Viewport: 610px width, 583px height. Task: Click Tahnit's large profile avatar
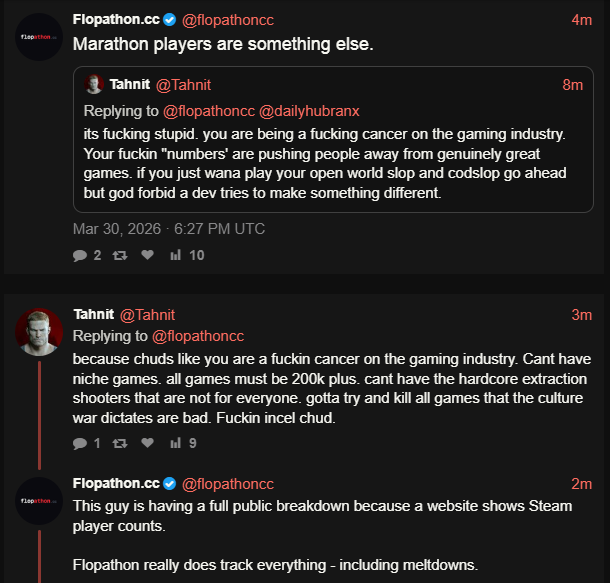[x=40, y=331]
